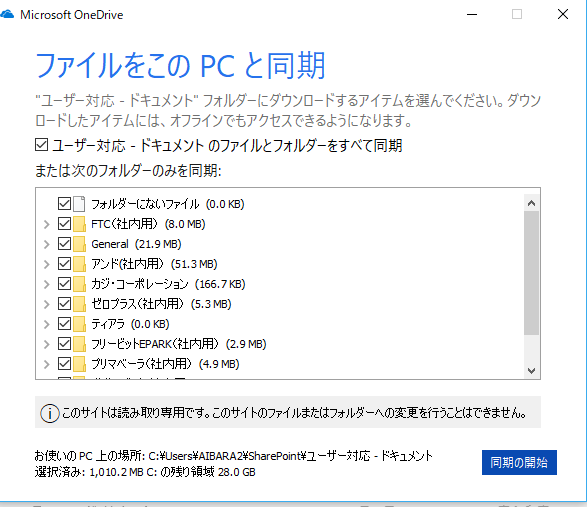
Task: Uncheck フォルダーにないファイル checkbox
Action: click(x=64, y=204)
